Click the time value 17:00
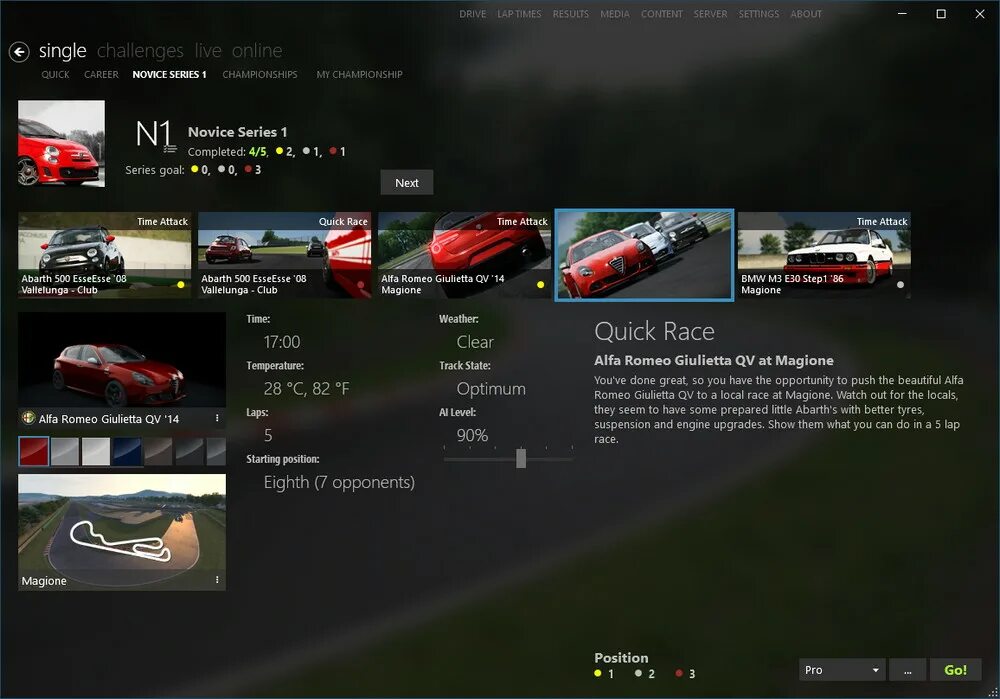This screenshot has width=1000, height=699. [x=282, y=342]
